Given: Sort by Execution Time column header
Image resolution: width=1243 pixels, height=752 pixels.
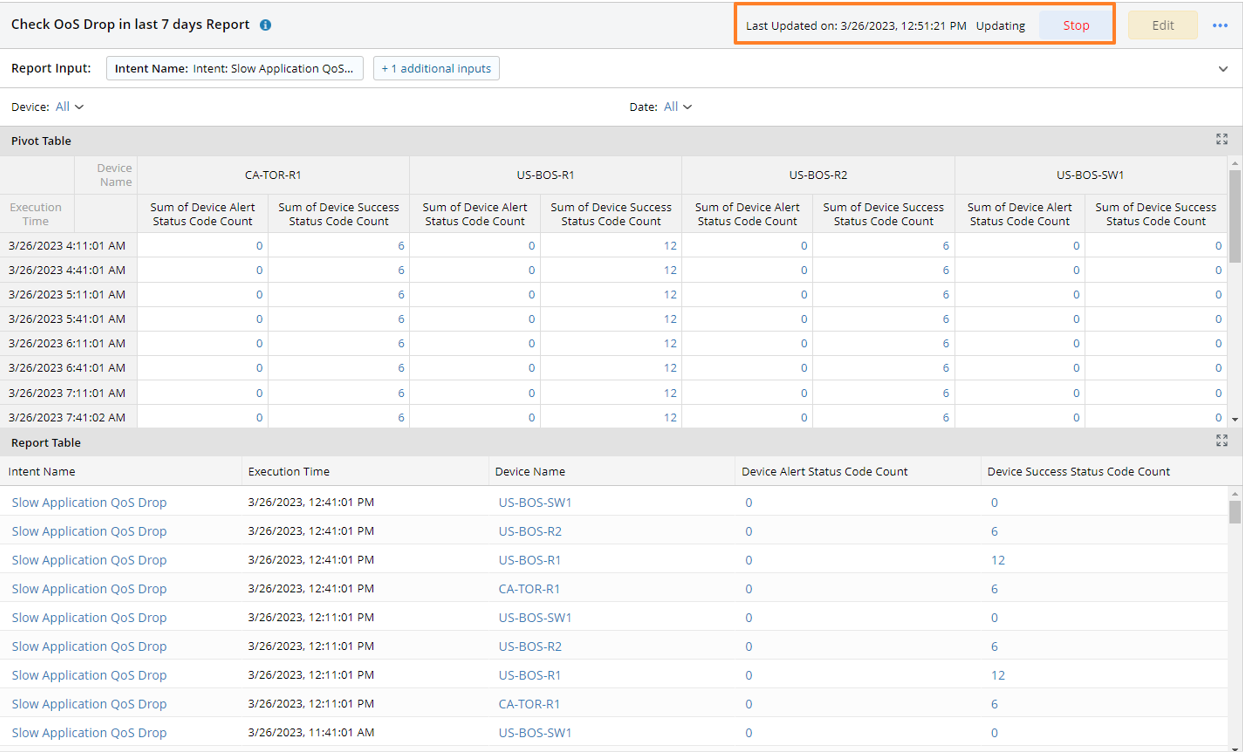Looking at the screenshot, I should [288, 471].
